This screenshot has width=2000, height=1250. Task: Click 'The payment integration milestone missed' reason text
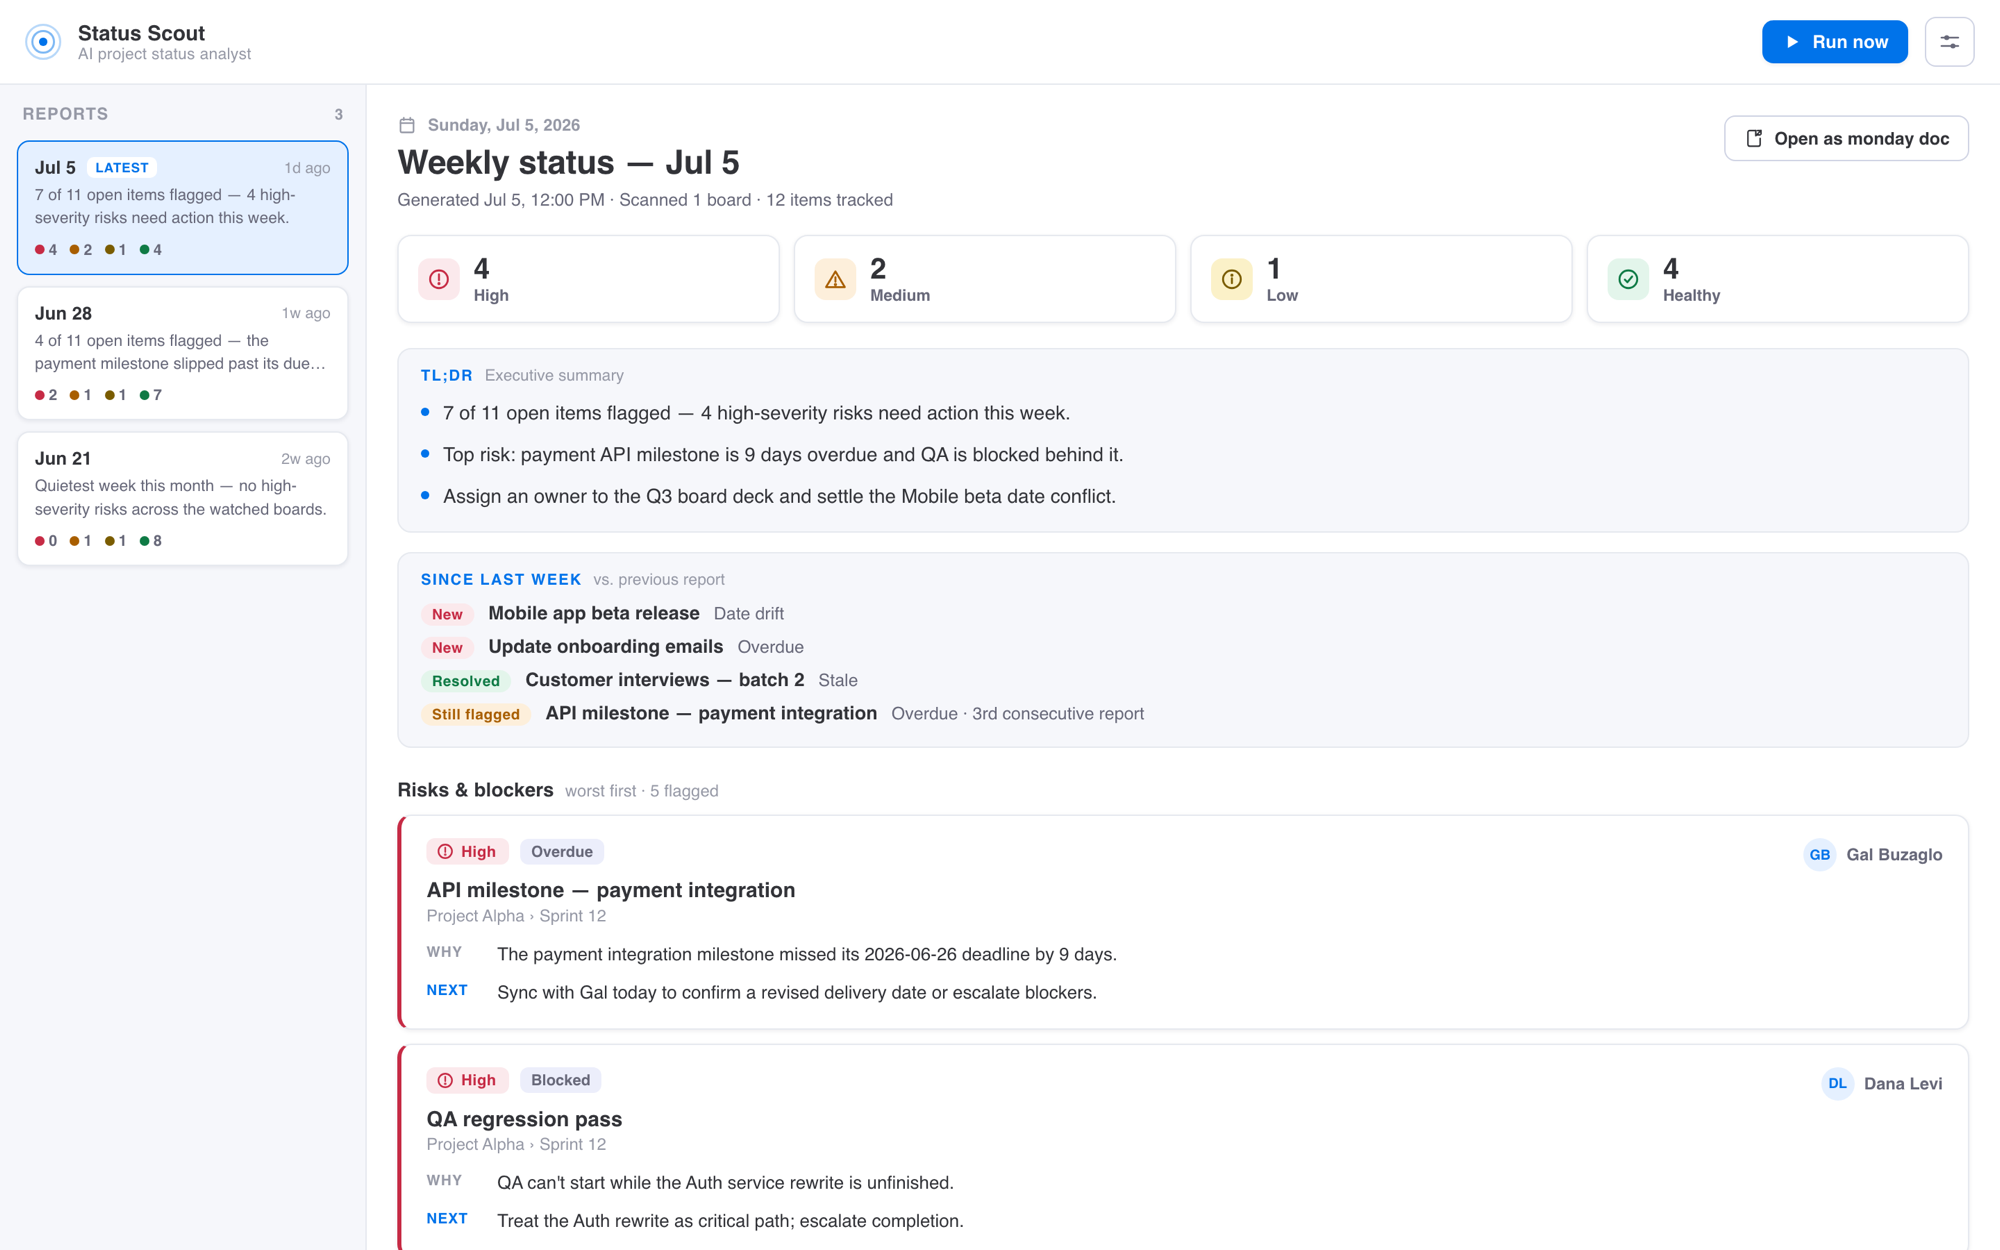[x=807, y=954]
